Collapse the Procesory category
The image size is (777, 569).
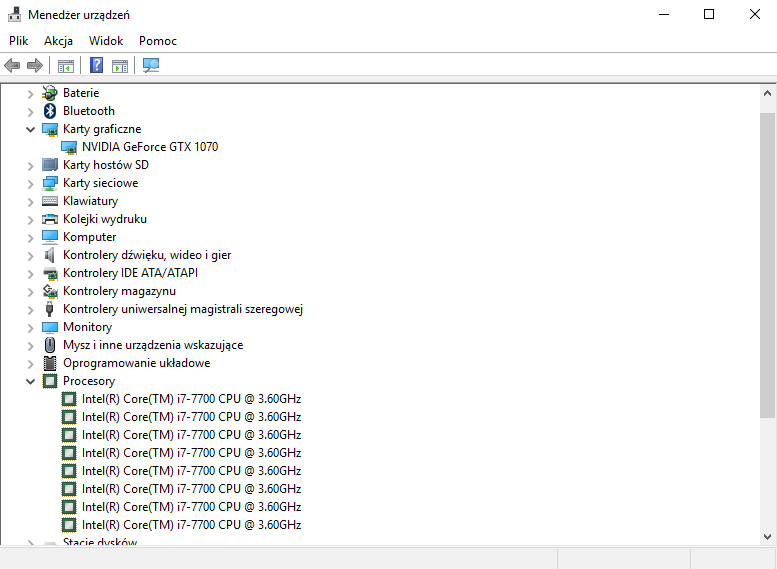coord(30,381)
